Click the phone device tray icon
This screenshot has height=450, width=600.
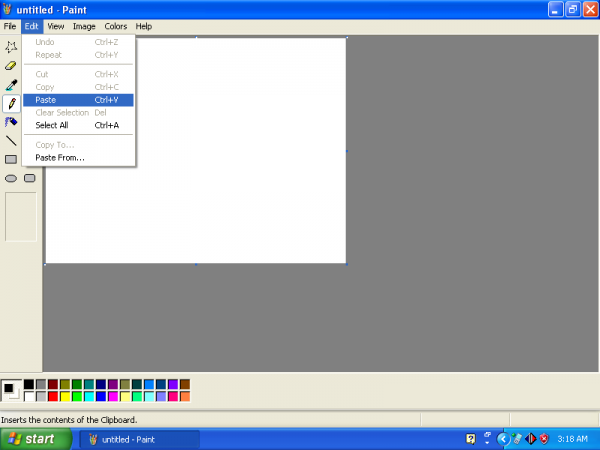tap(517, 439)
